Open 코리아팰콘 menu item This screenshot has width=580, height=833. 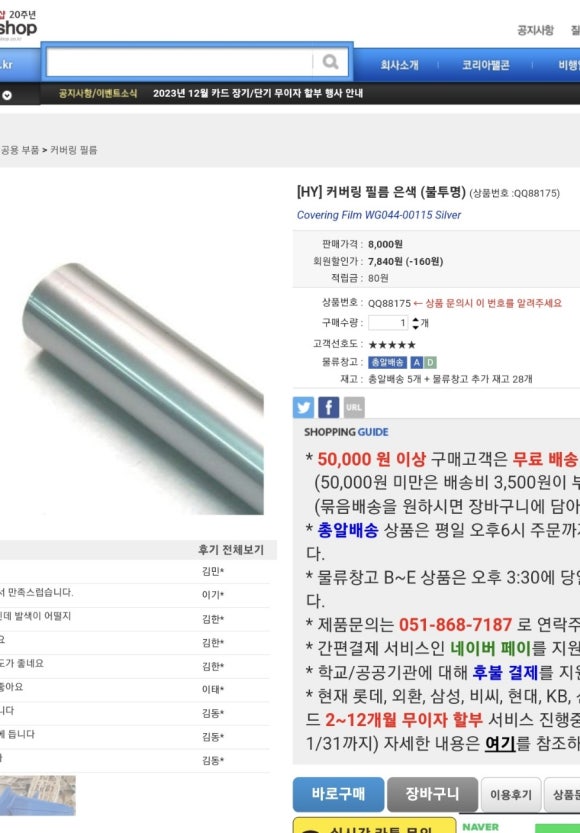[x=485, y=65]
